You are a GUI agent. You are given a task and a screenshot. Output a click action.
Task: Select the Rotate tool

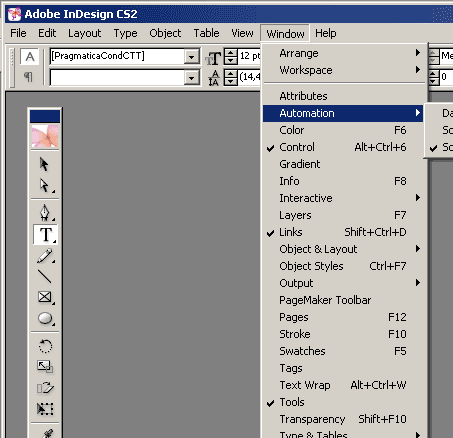[x=45, y=346]
